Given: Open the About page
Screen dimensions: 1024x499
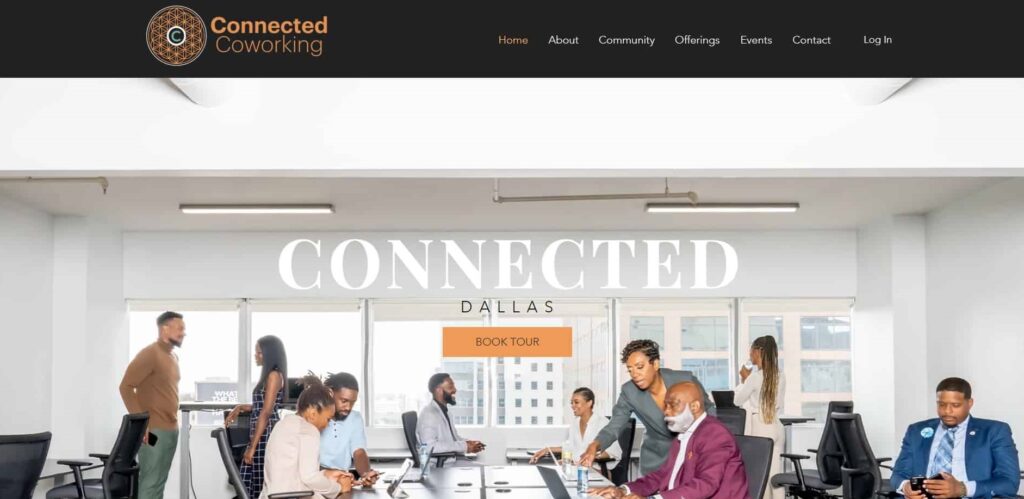Looking at the screenshot, I should click(563, 40).
